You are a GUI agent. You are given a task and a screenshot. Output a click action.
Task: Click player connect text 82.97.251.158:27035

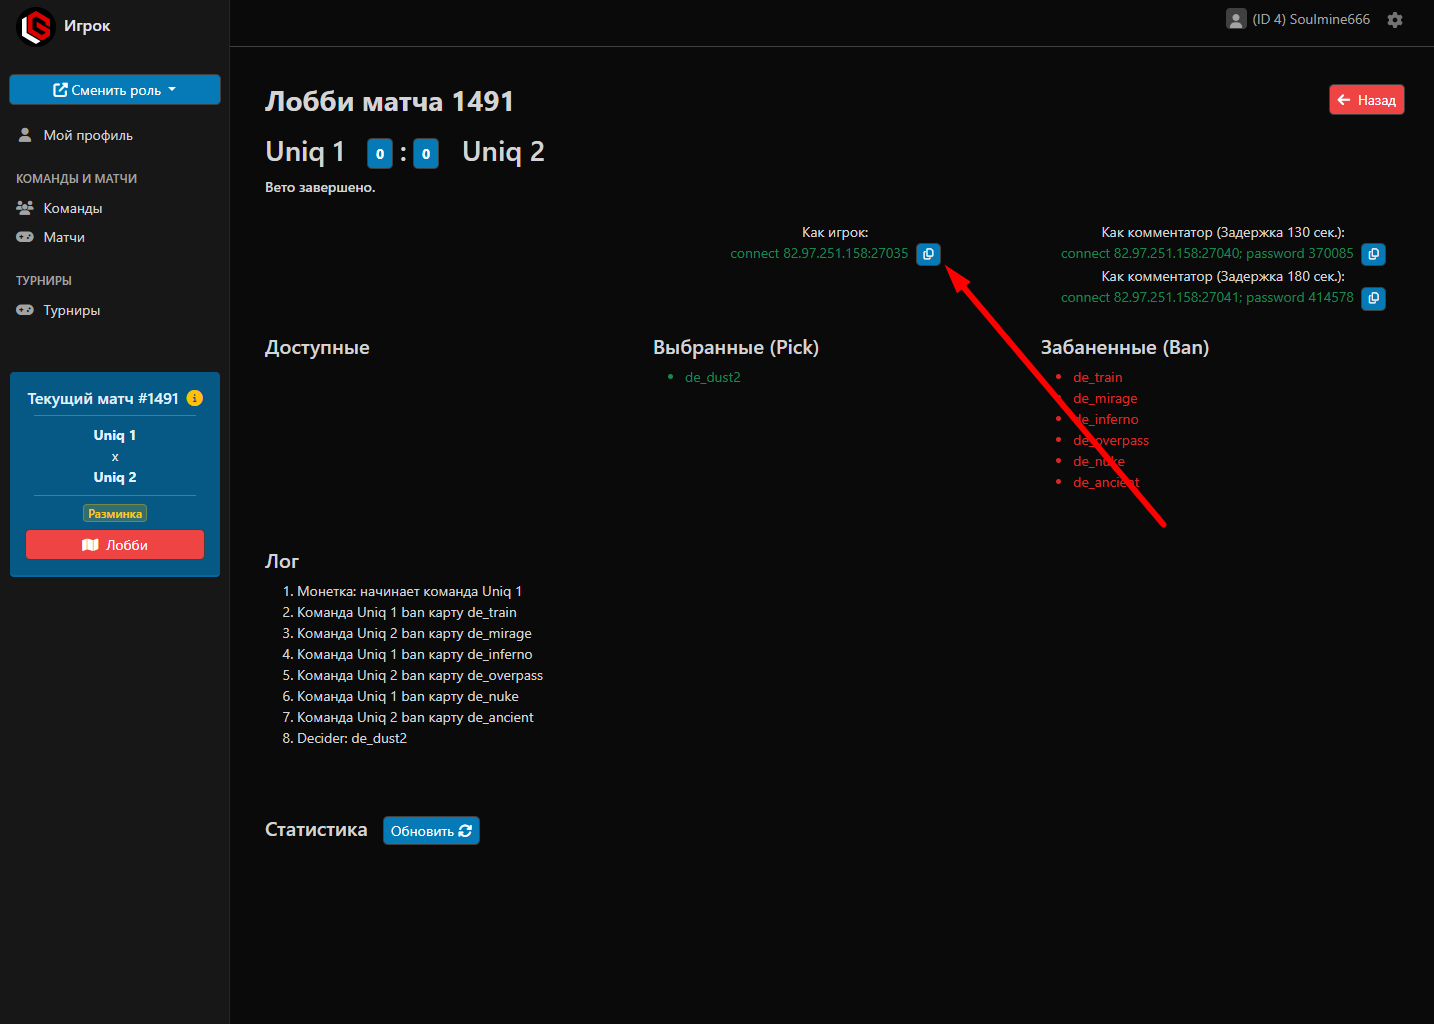pos(819,254)
